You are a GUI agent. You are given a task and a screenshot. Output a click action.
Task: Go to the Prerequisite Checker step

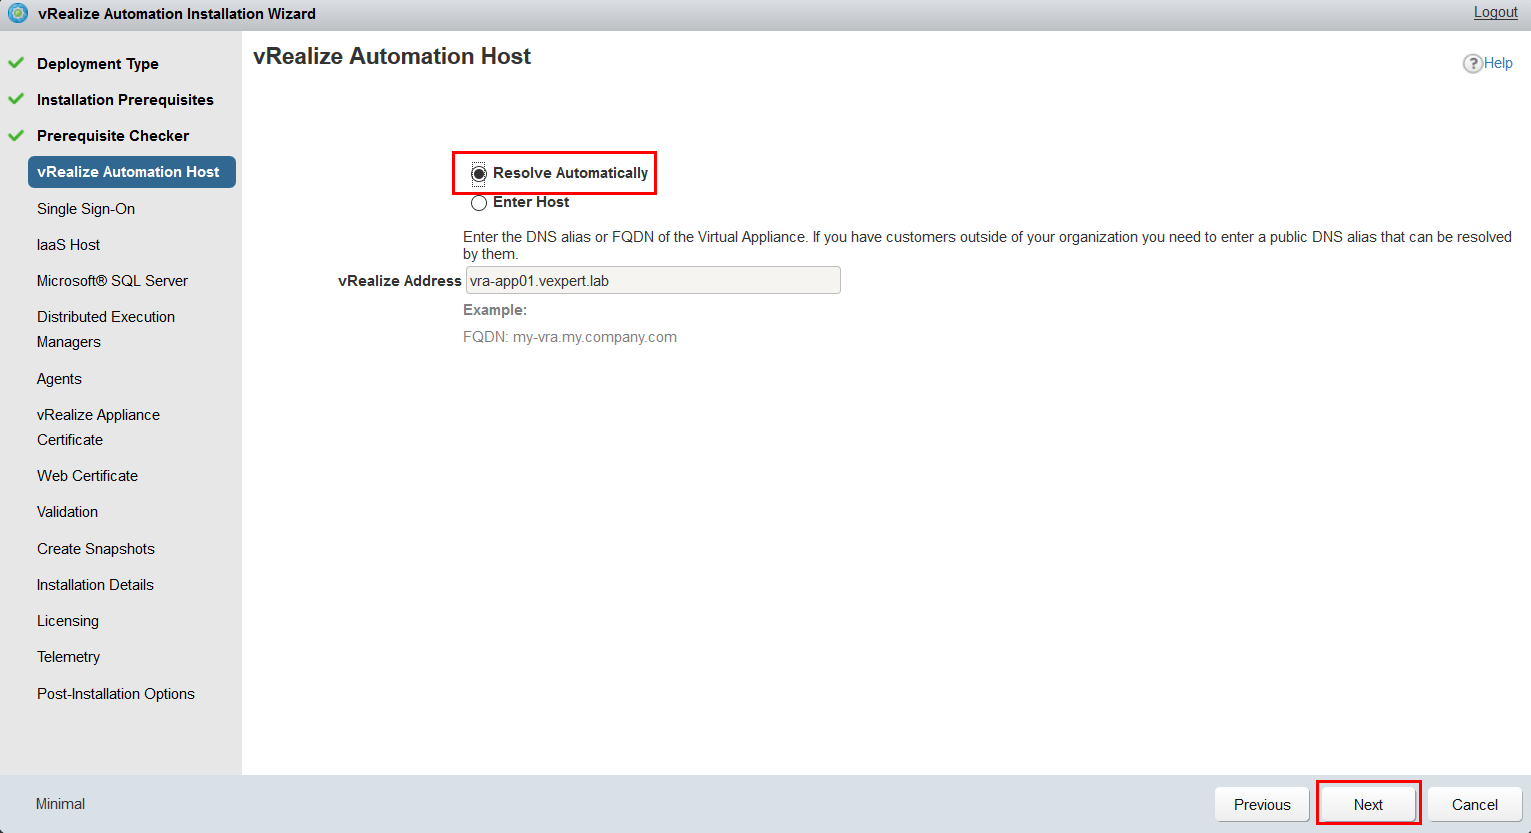[113, 136]
